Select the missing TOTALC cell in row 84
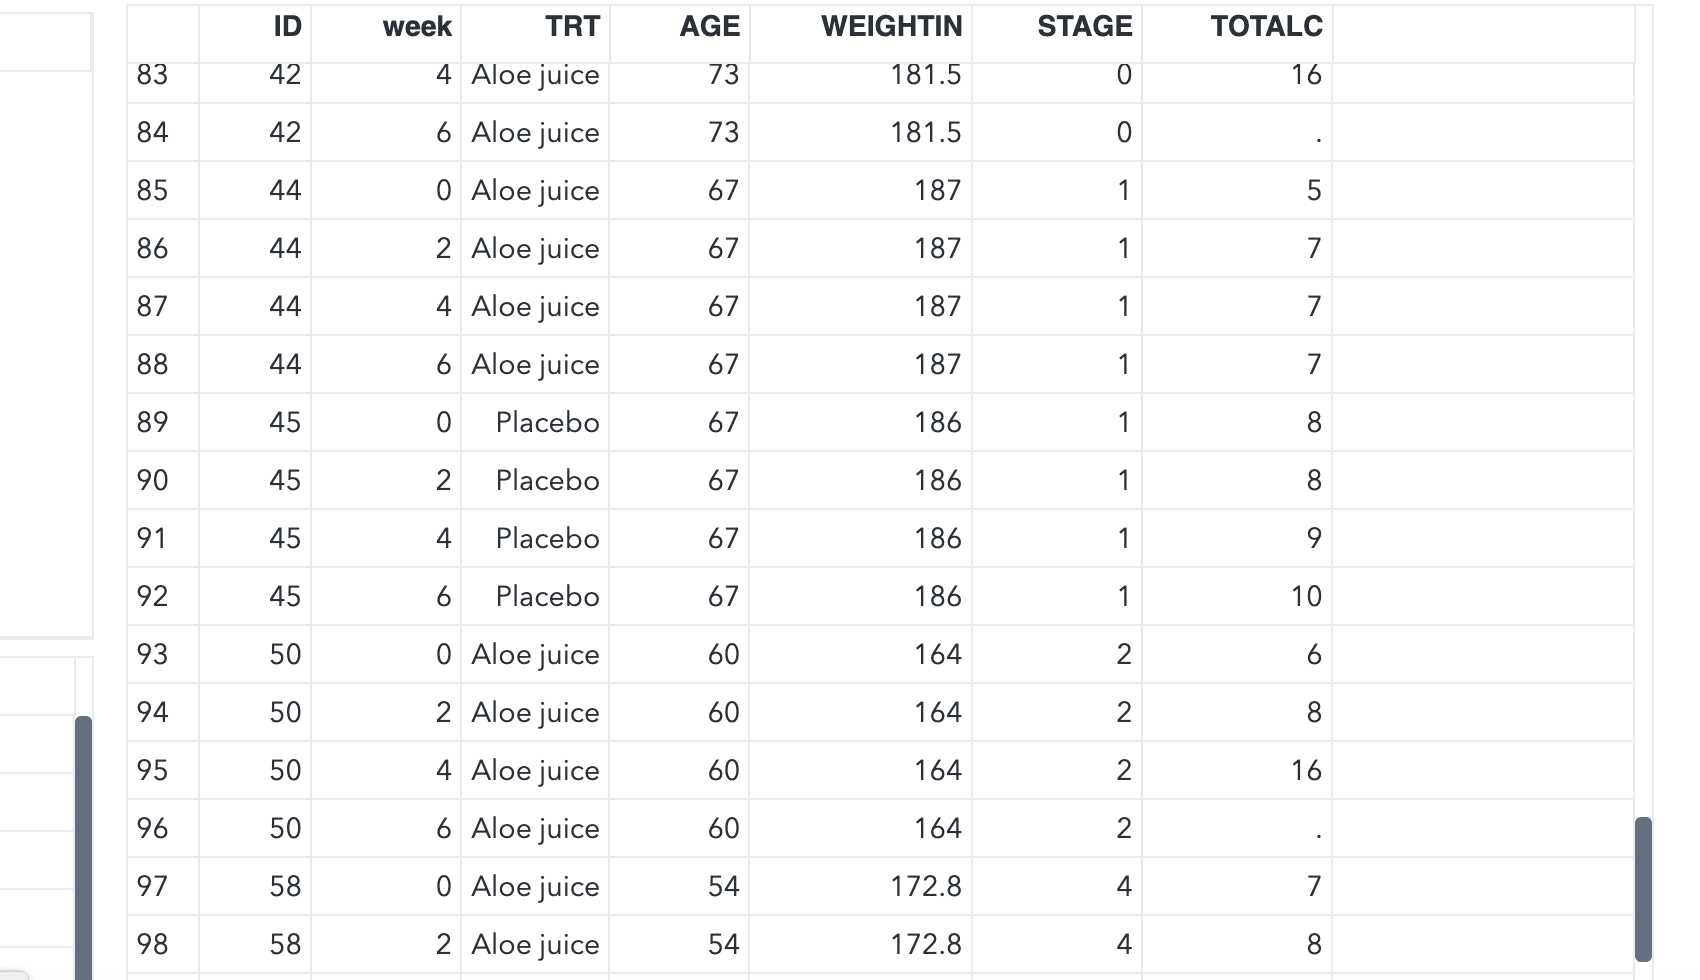 click(1237, 132)
